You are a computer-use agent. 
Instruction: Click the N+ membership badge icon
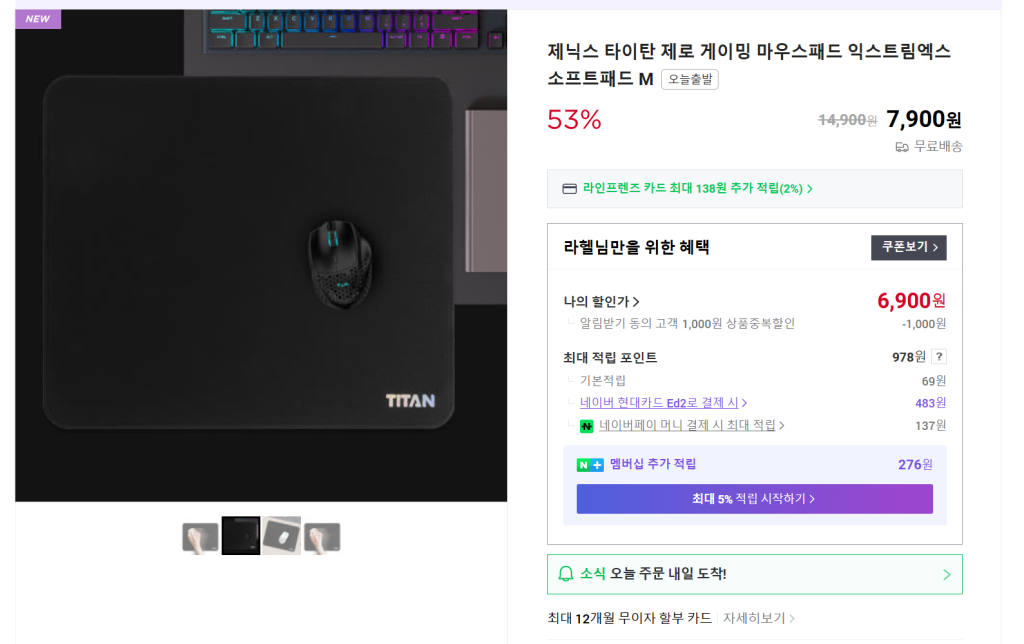590,465
